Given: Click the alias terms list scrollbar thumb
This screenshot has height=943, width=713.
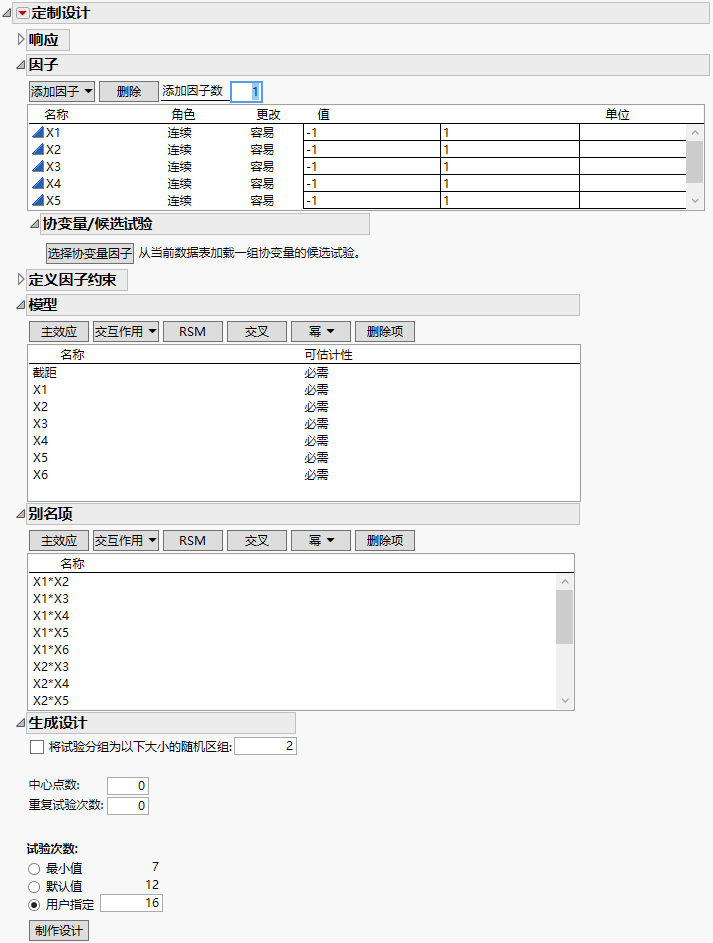Looking at the screenshot, I should click(x=564, y=617).
